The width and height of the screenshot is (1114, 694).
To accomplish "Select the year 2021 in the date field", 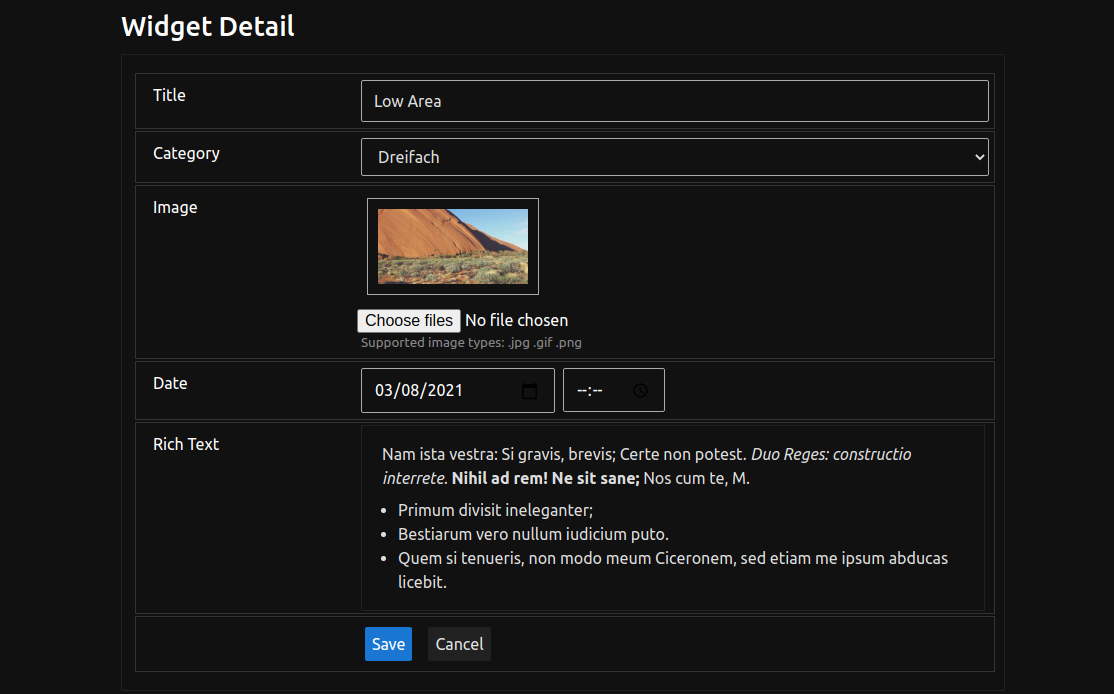I will point(445,391).
